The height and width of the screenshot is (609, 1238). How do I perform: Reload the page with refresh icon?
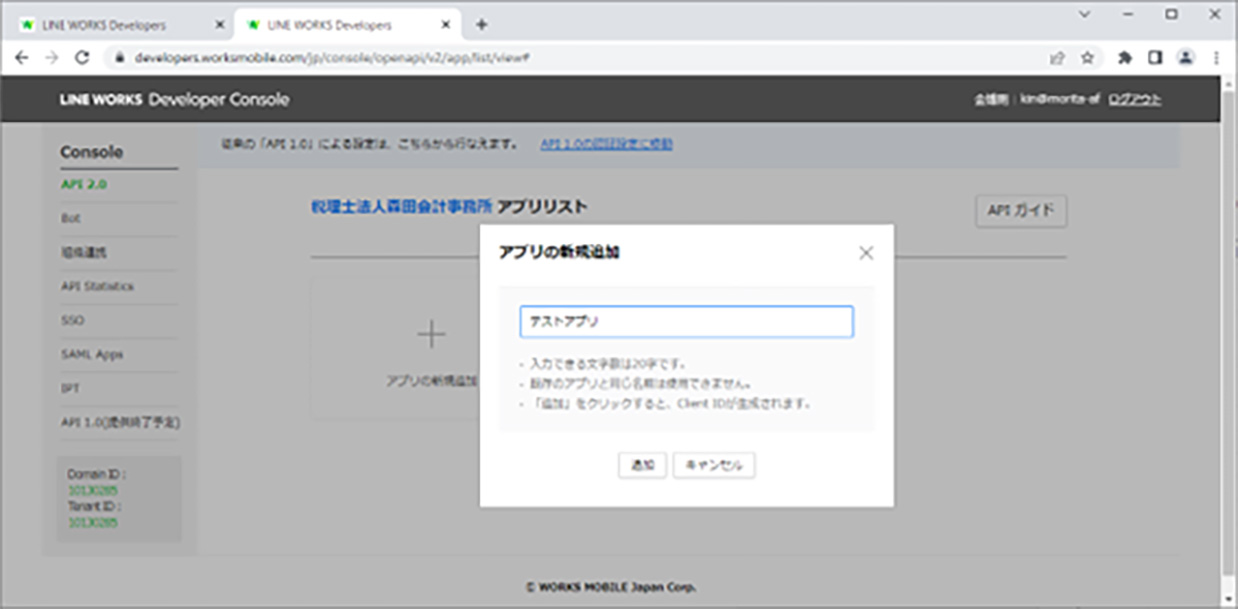tap(82, 58)
